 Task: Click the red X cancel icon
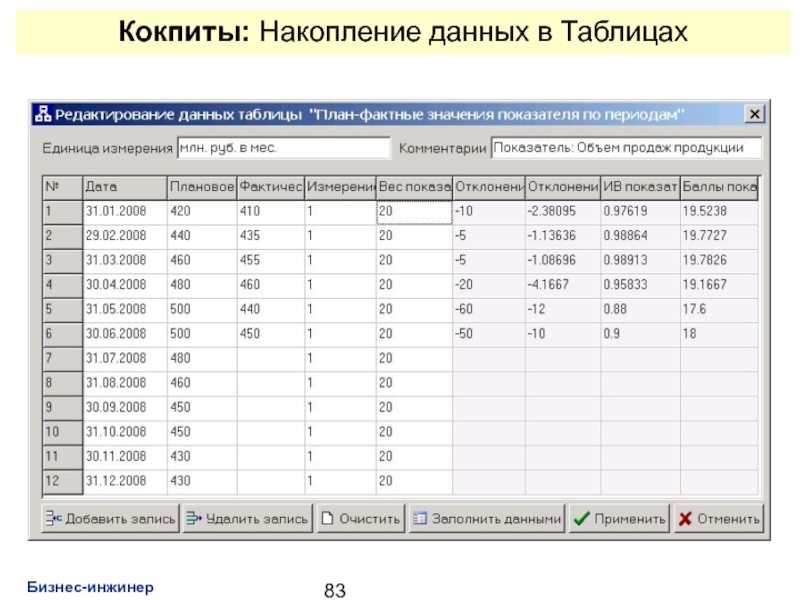point(685,519)
